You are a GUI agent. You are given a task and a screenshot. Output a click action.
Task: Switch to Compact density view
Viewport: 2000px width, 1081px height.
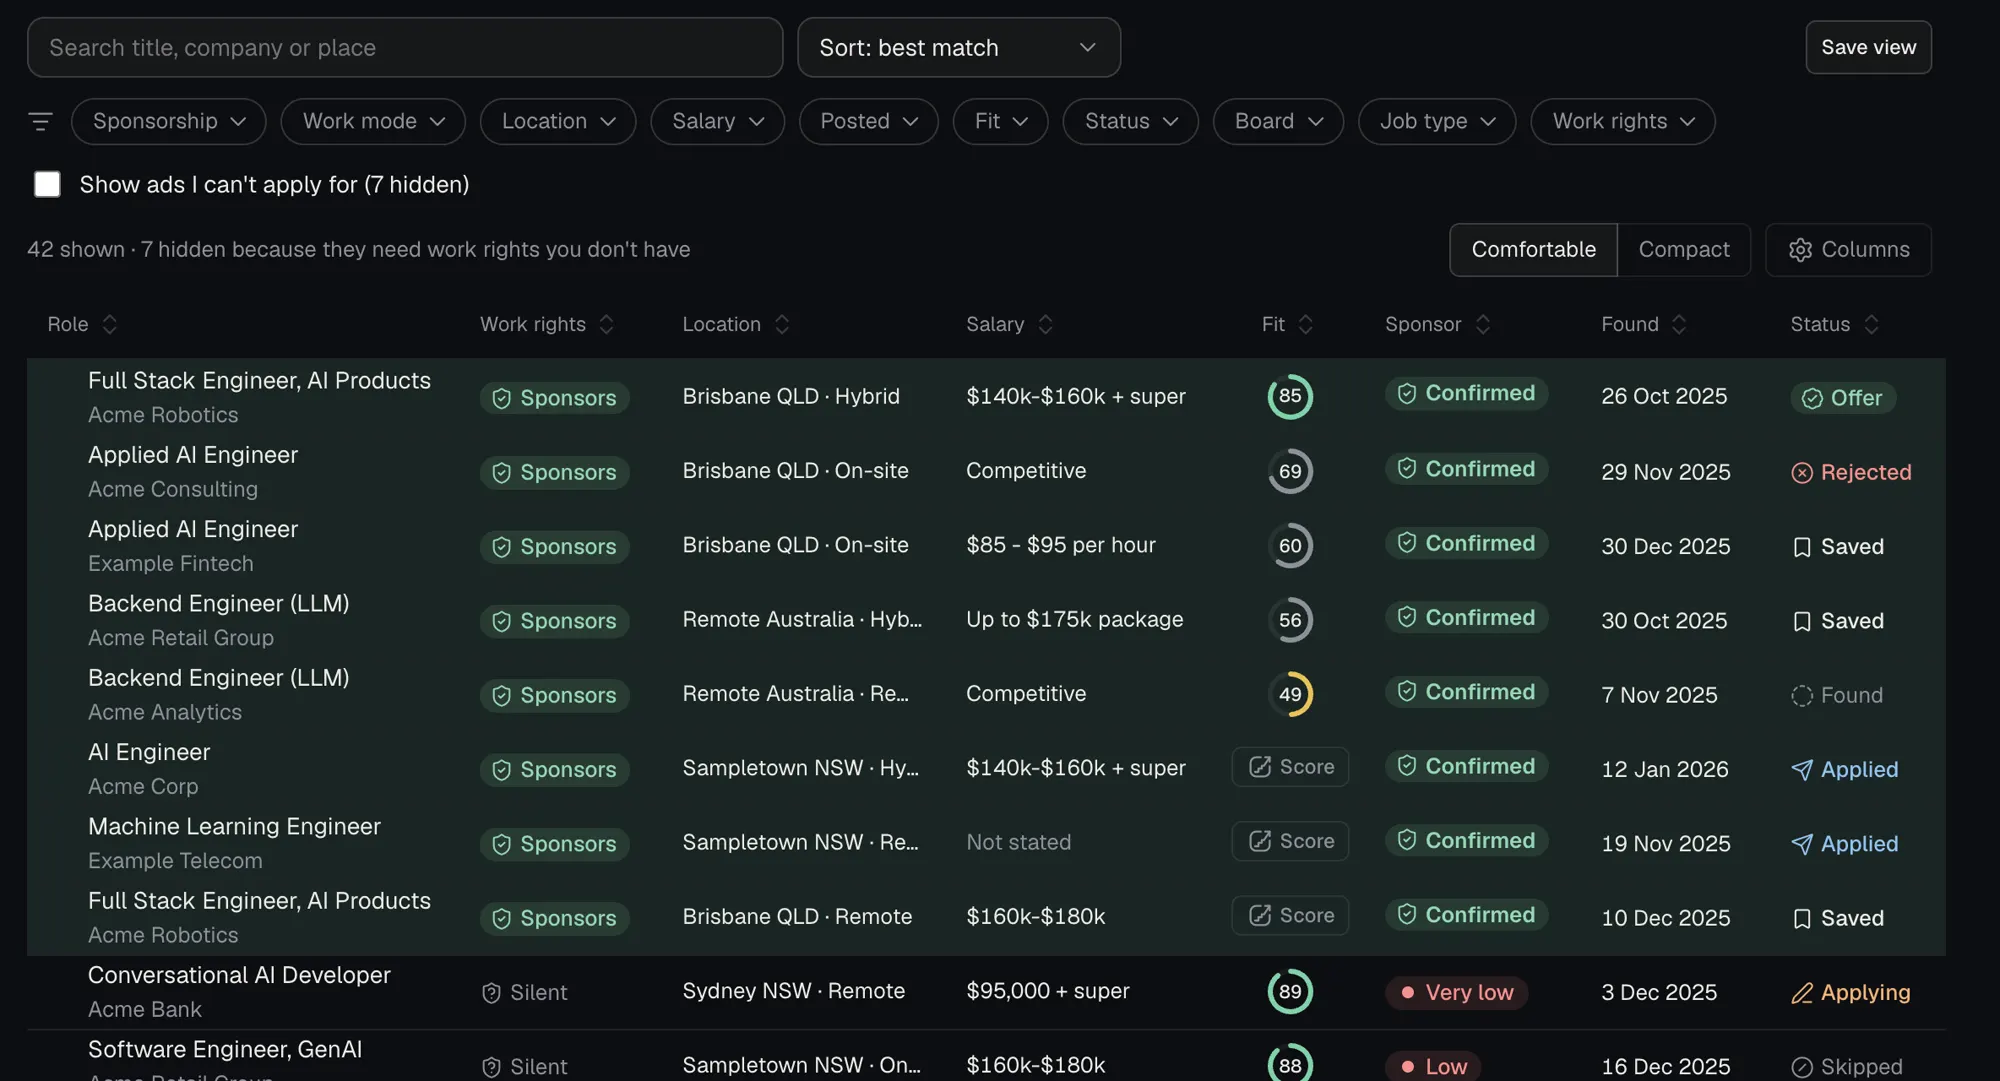point(1684,250)
